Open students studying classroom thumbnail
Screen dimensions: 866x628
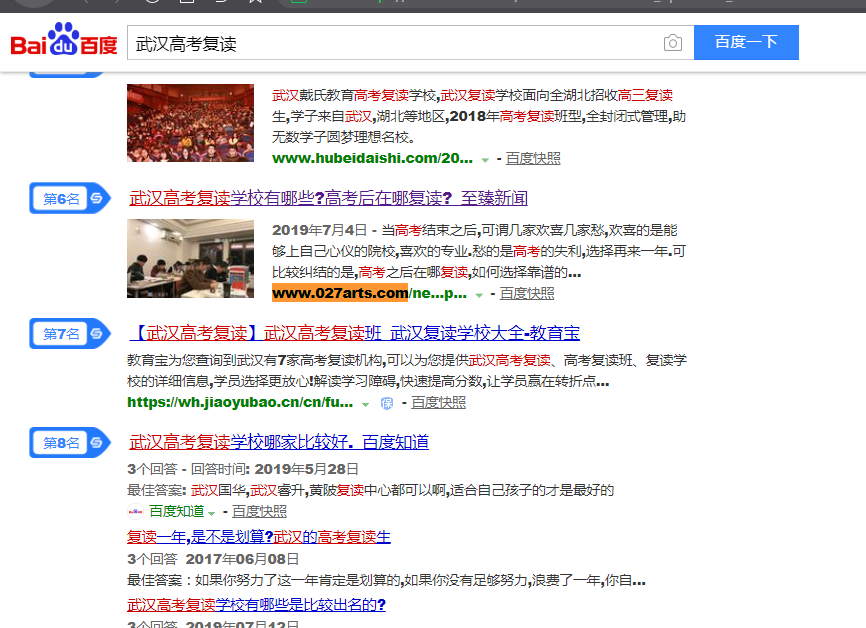pos(191,258)
